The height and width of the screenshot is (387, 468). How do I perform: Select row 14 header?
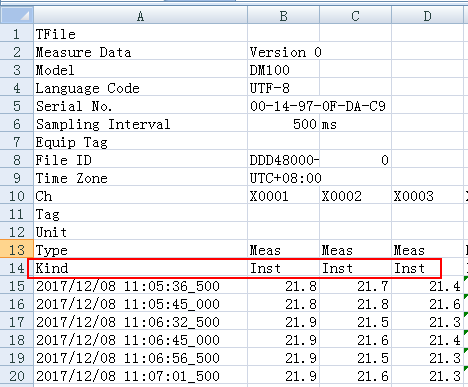tap(17, 268)
